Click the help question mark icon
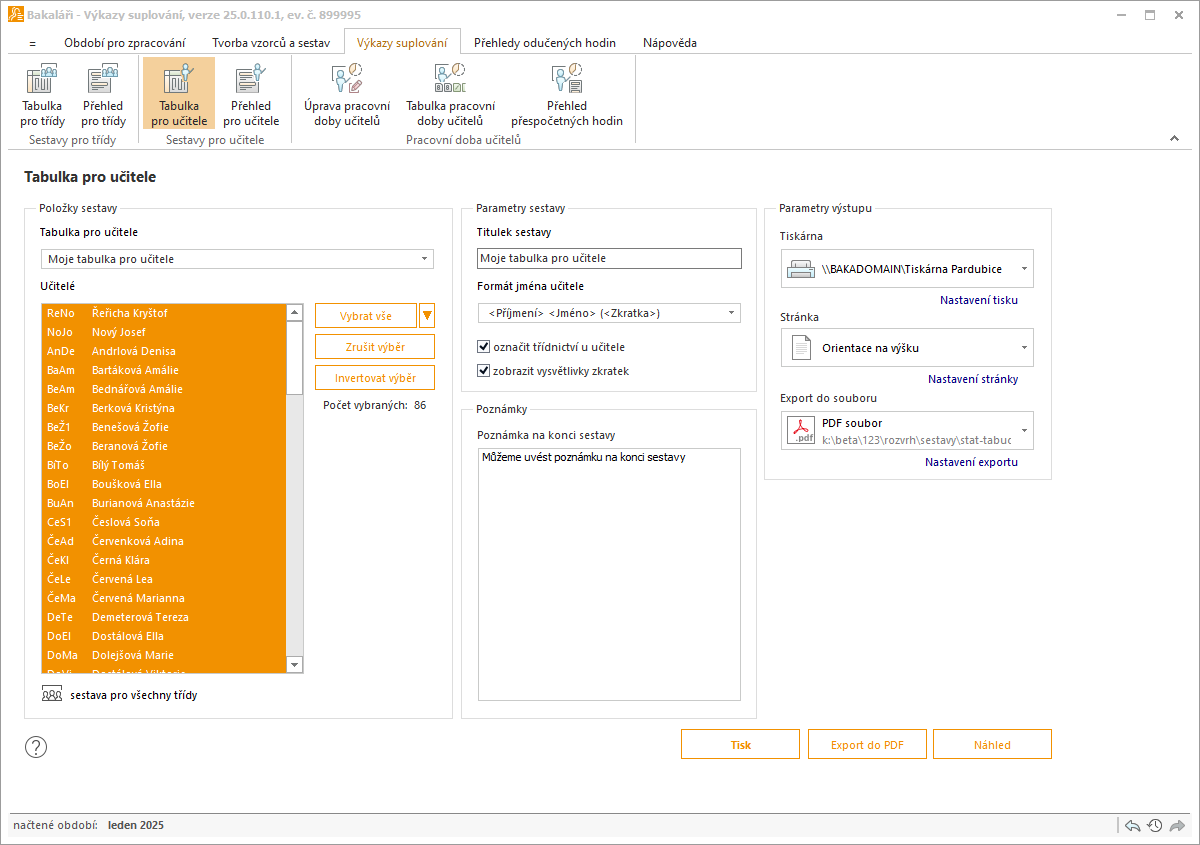The image size is (1200, 845). click(x=36, y=747)
